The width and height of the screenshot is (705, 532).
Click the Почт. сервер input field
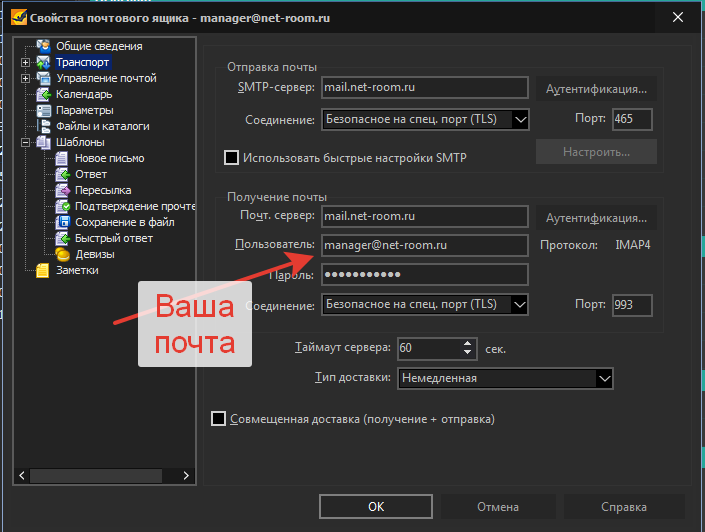pyautogui.click(x=425, y=216)
